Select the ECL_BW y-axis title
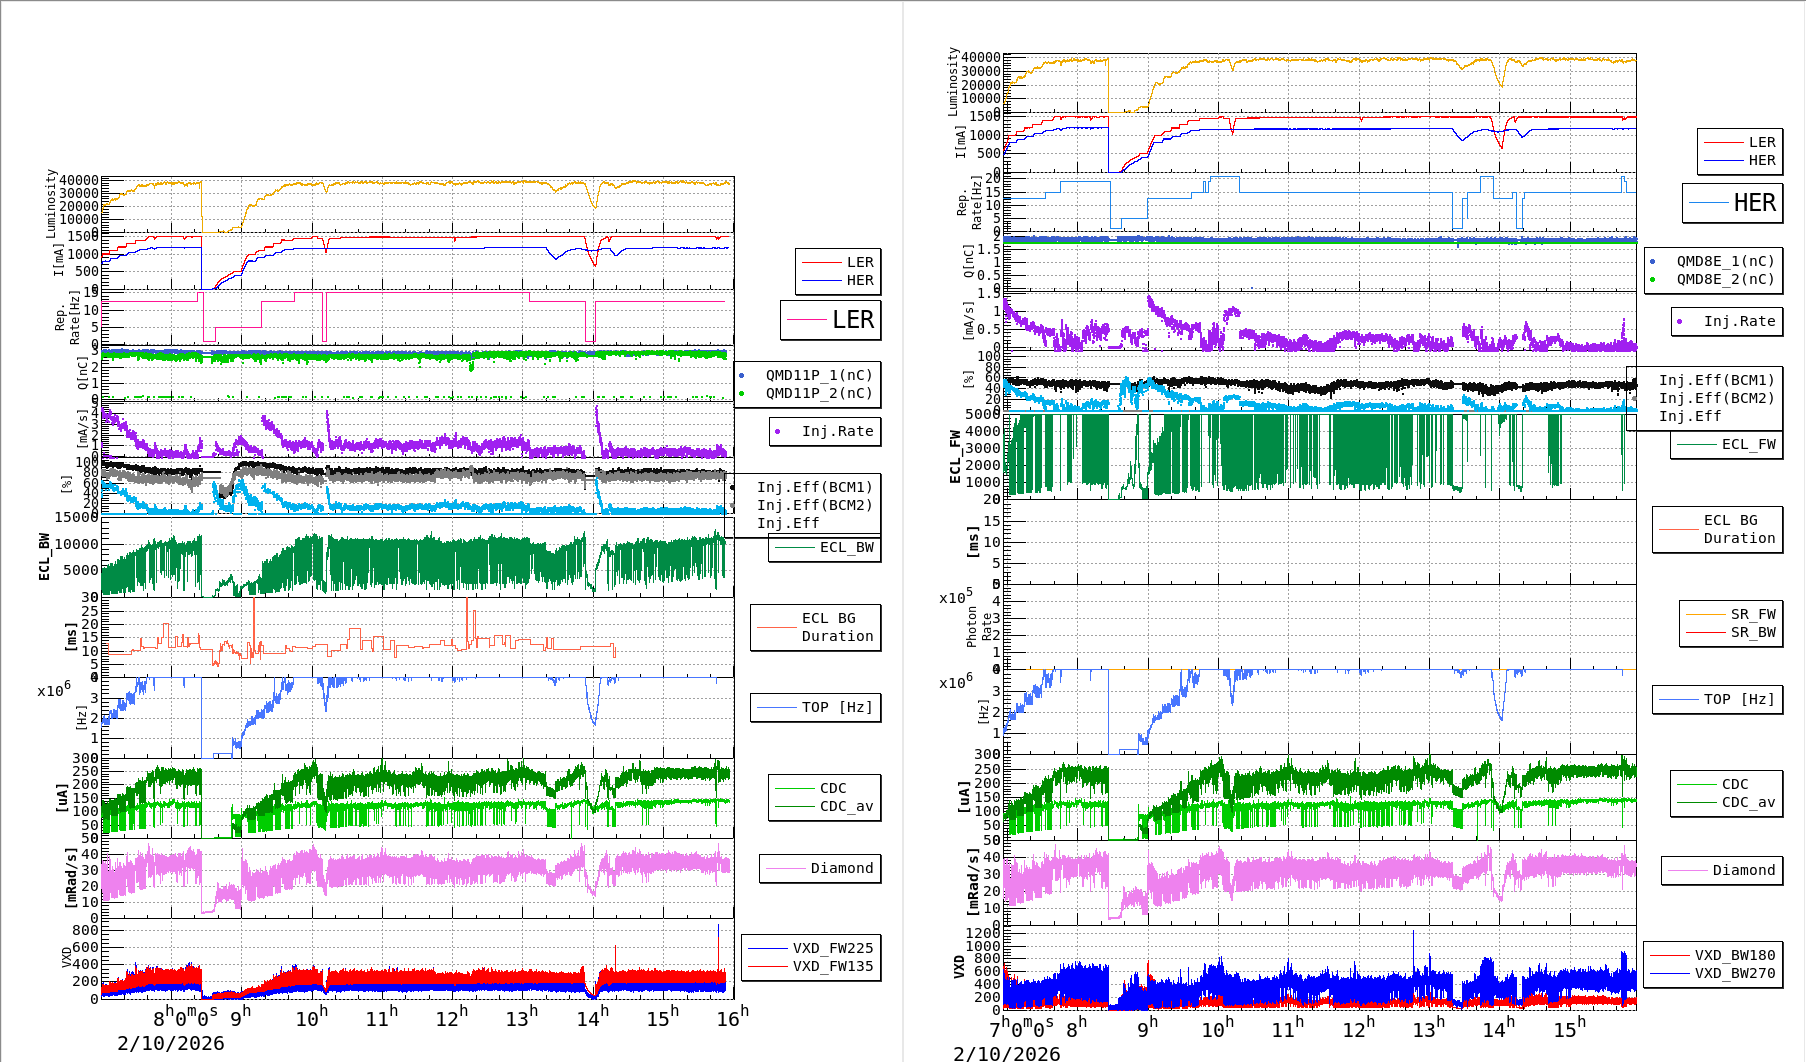This screenshot has height=1062, width=1806. 44,556
